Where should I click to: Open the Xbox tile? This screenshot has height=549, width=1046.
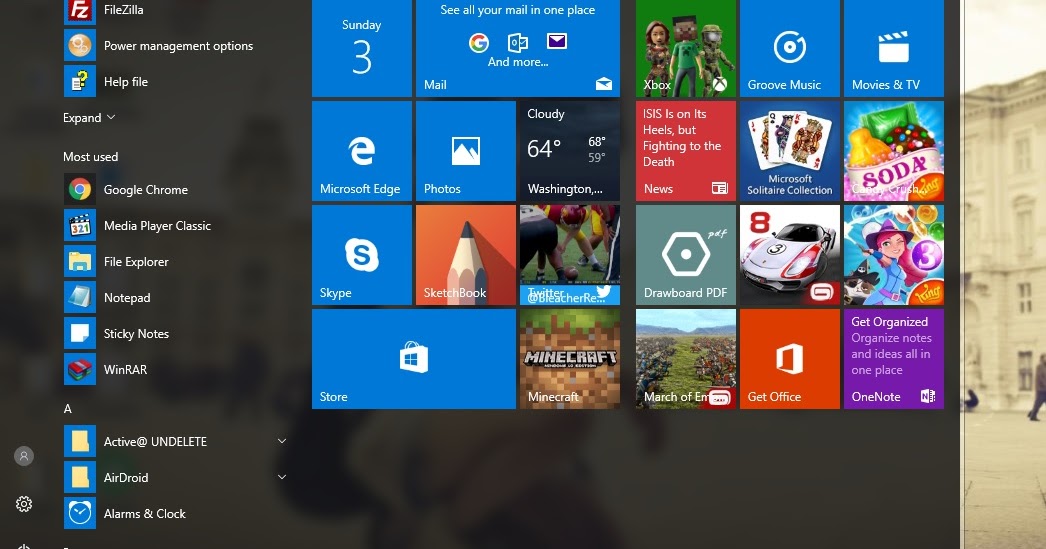[x=686, y=48]
